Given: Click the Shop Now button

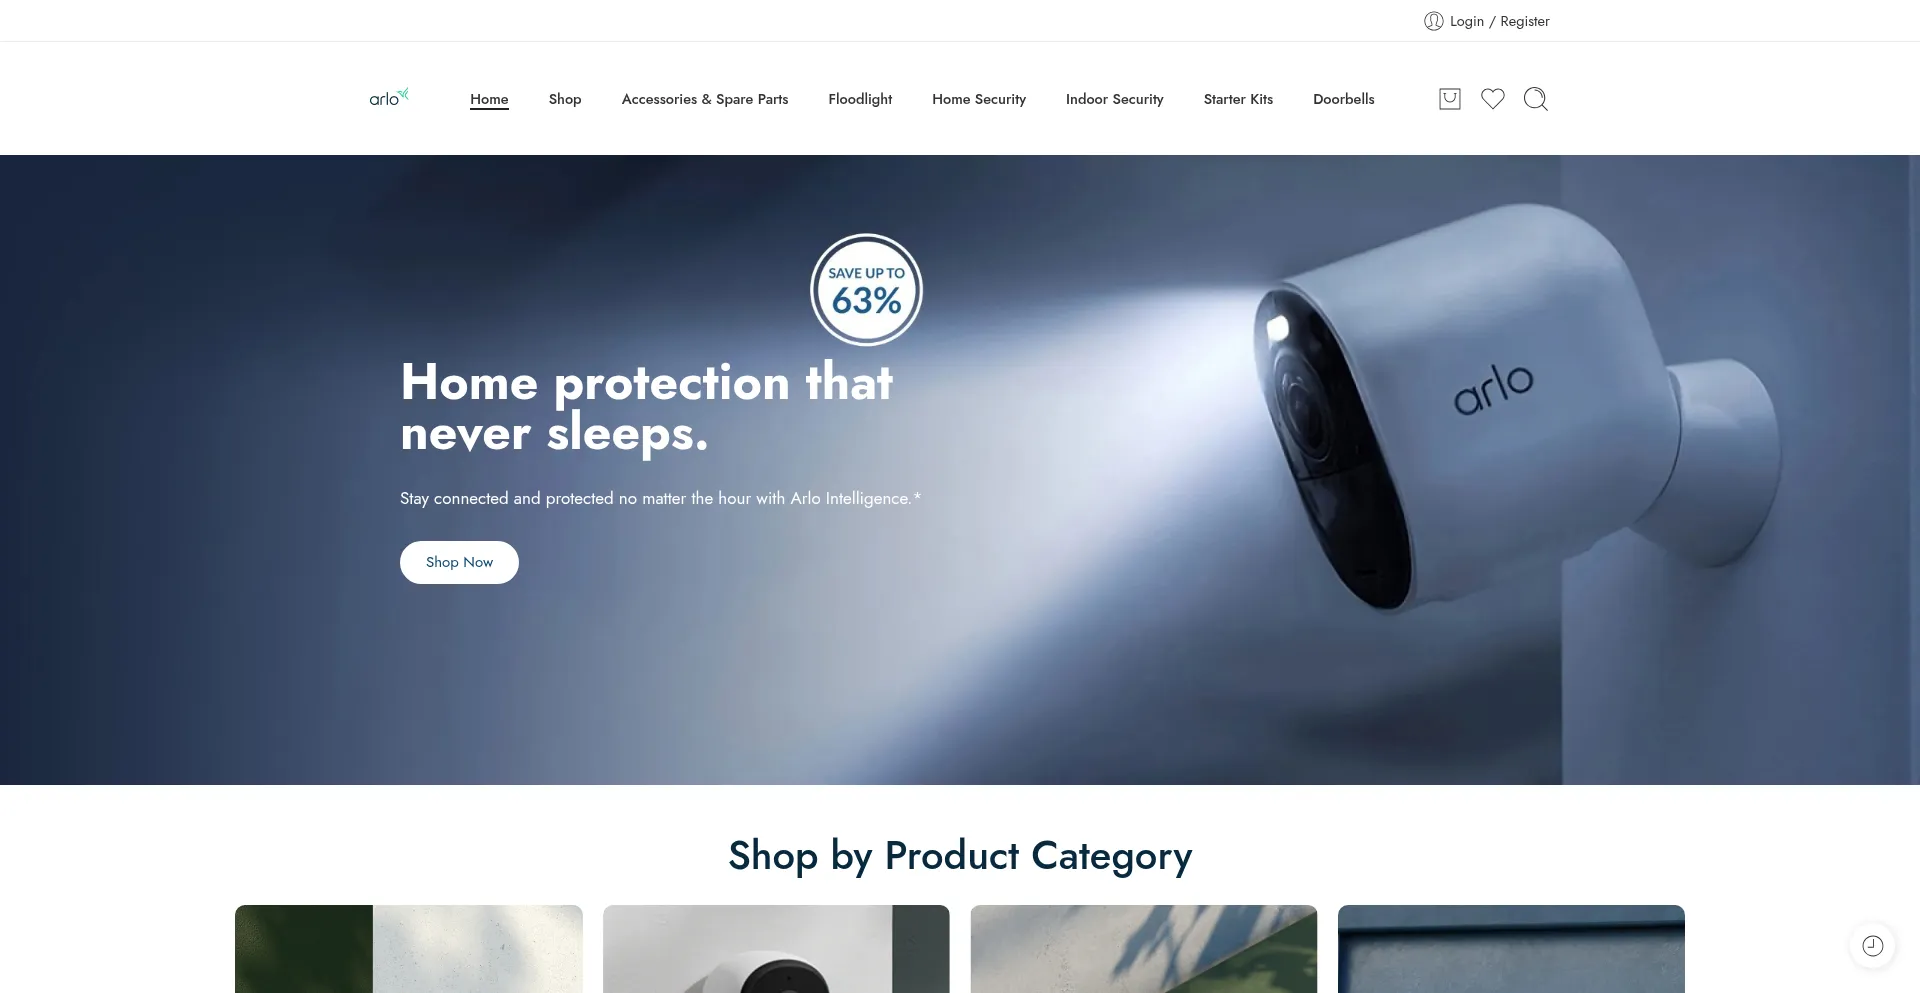Looking at the screenshot, I should click(459, 562).
